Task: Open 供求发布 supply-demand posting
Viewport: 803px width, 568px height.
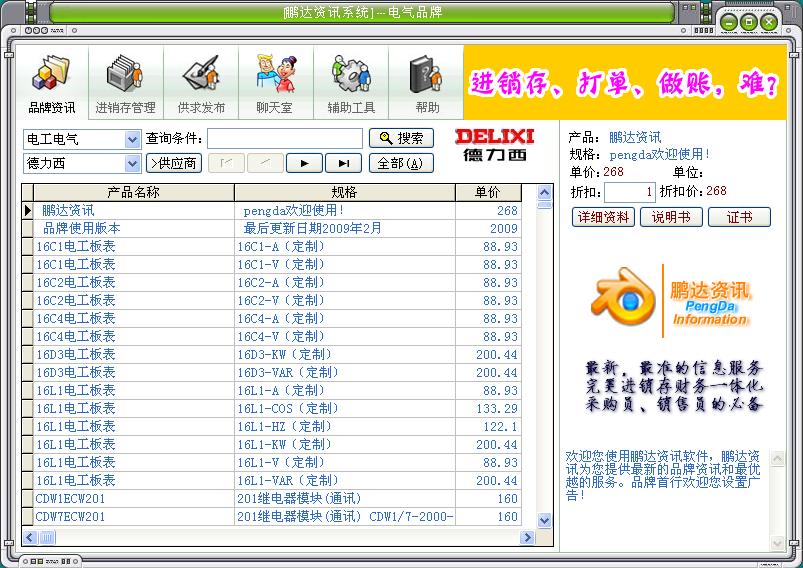Action: tap(201, 85)
